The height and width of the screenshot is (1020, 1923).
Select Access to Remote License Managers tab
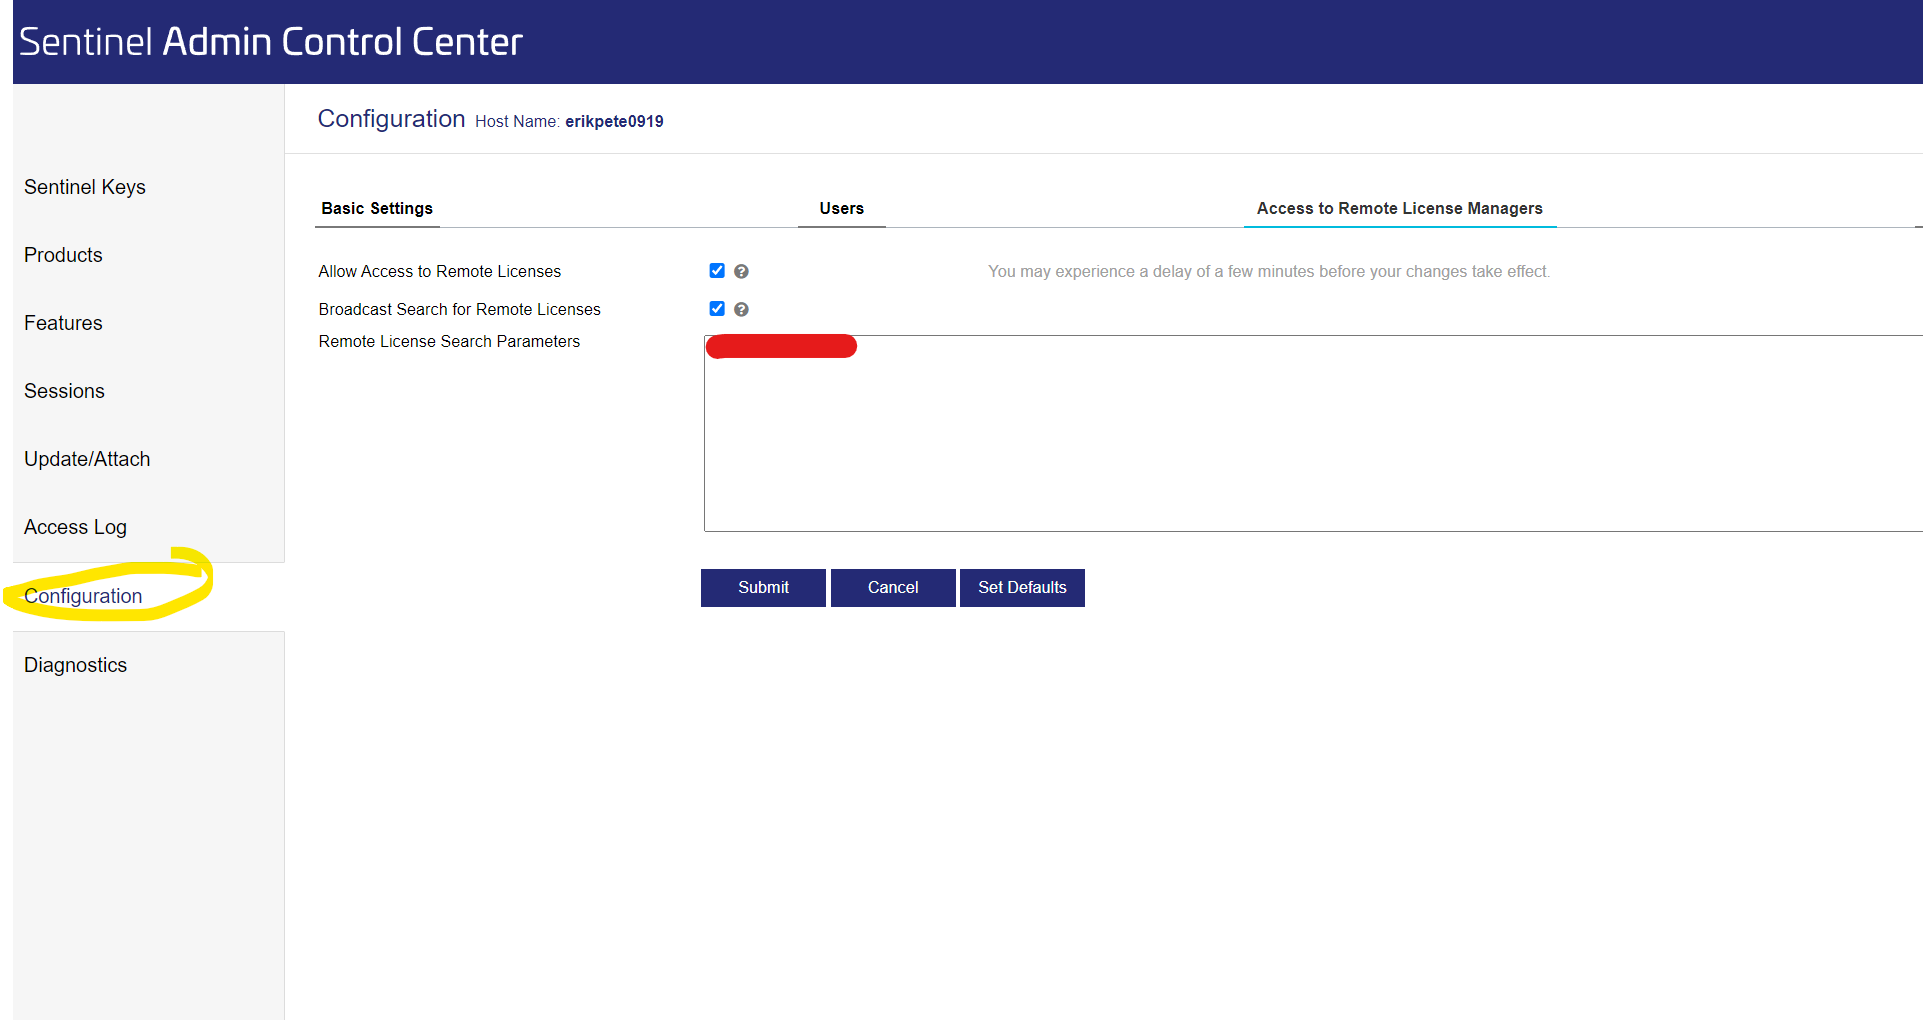point(1400,208)
